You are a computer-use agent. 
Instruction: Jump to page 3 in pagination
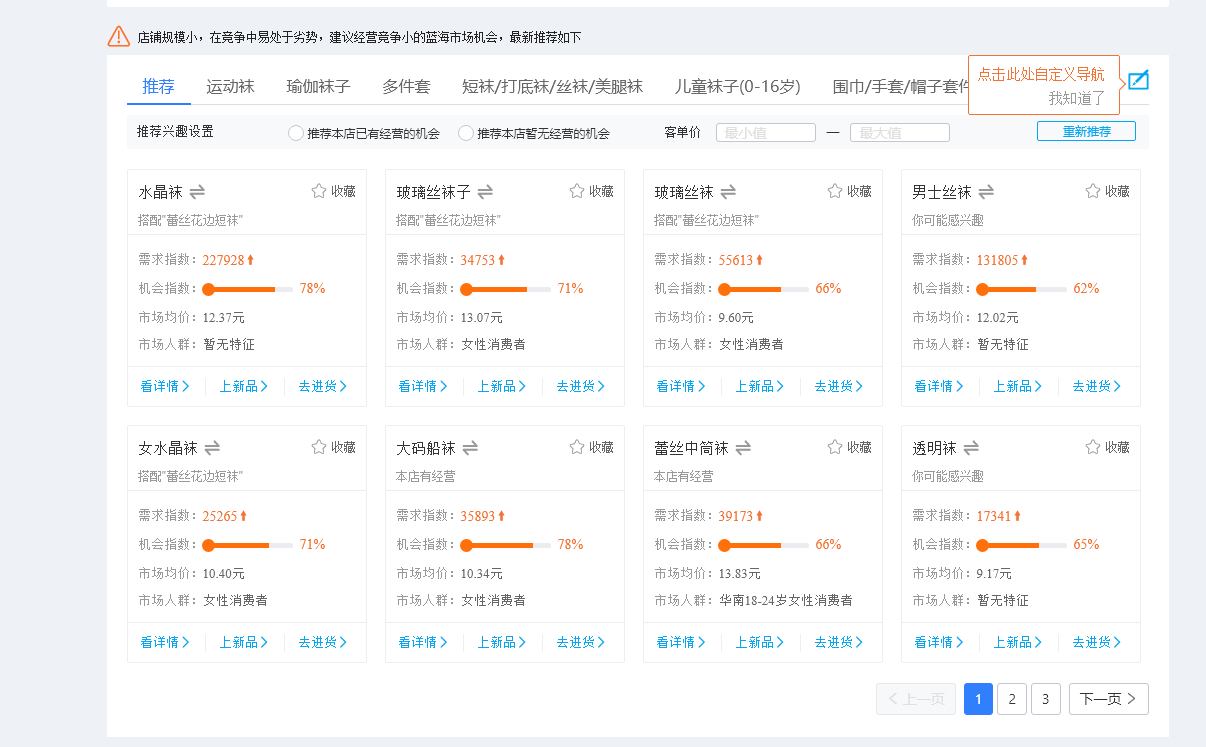[x=1045, y=699]
